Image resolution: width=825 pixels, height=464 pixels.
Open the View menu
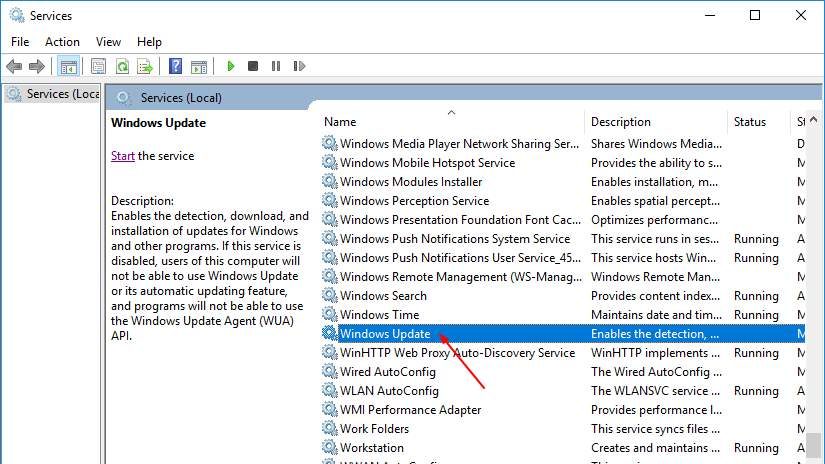108,42
